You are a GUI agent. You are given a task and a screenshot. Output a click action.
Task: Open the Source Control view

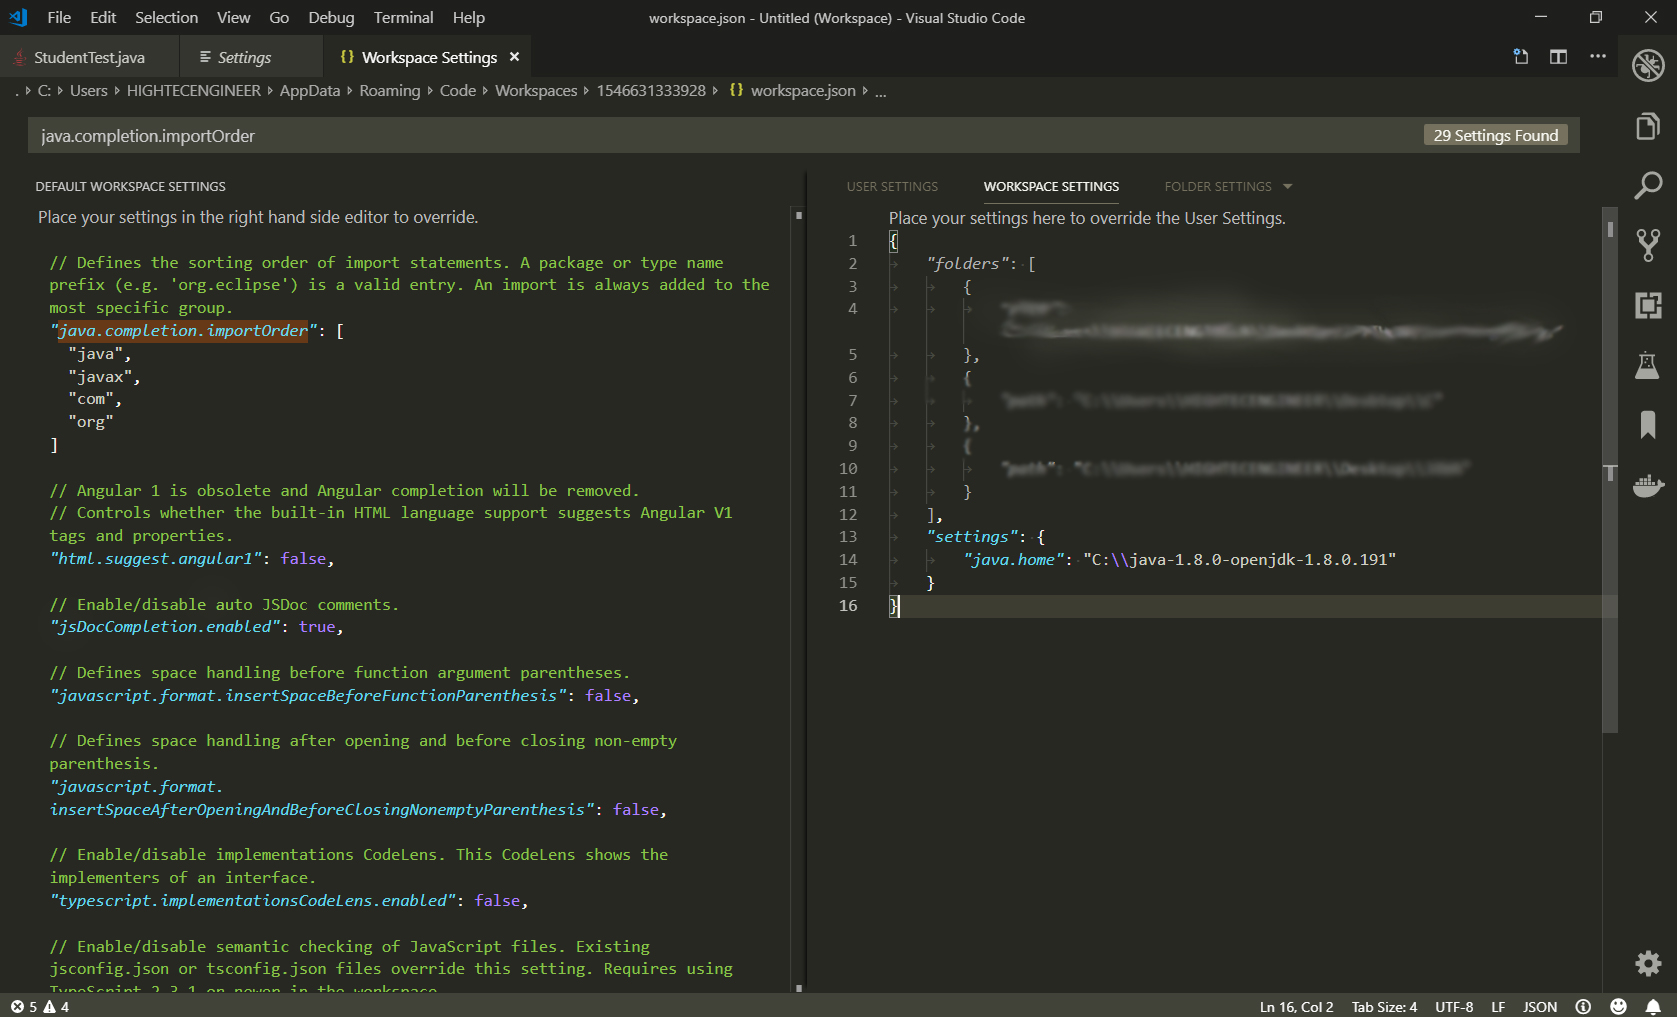pos(1648,245)
